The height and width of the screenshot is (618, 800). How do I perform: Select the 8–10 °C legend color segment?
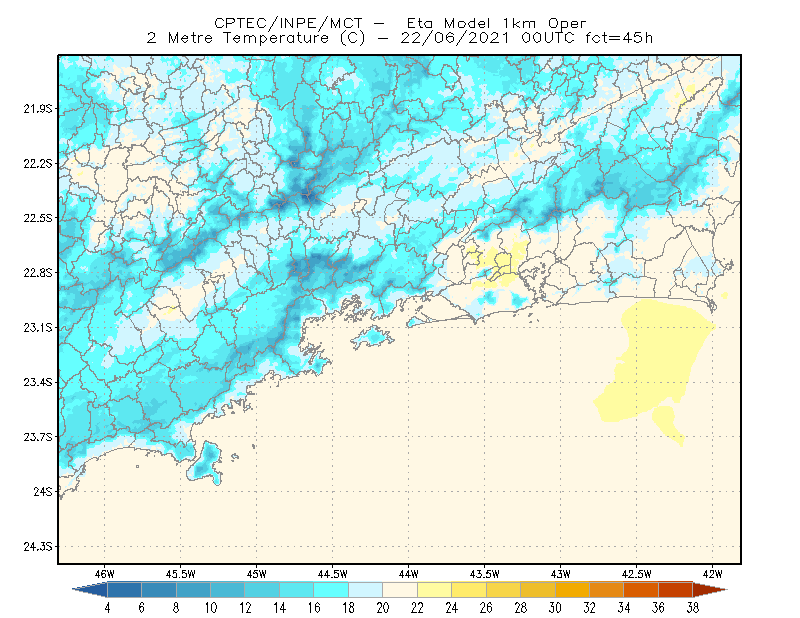(193, 590)
